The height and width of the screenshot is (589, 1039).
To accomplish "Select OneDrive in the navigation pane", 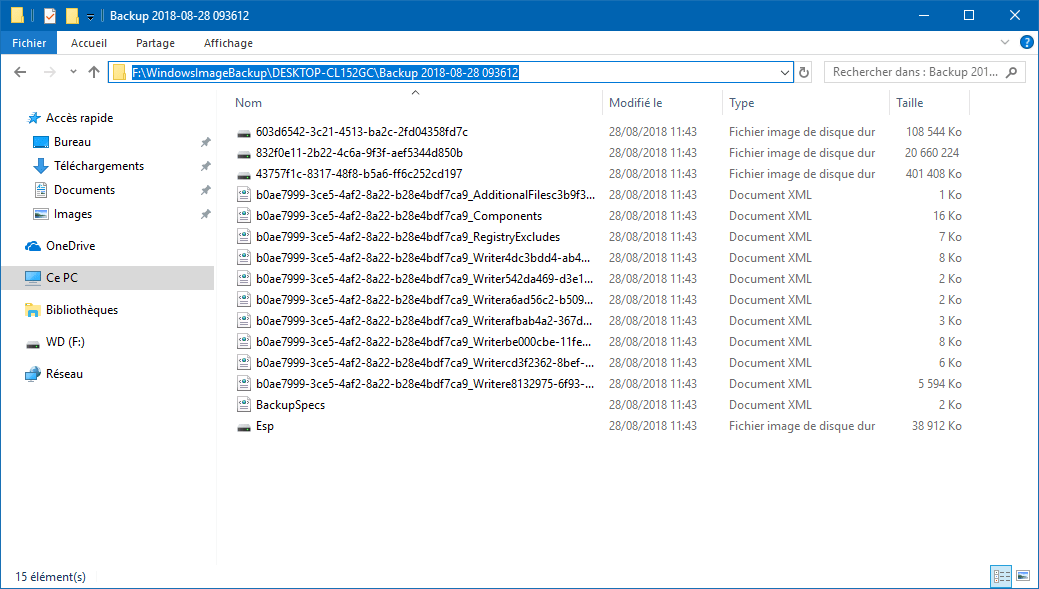I will [x=70, y=246].
